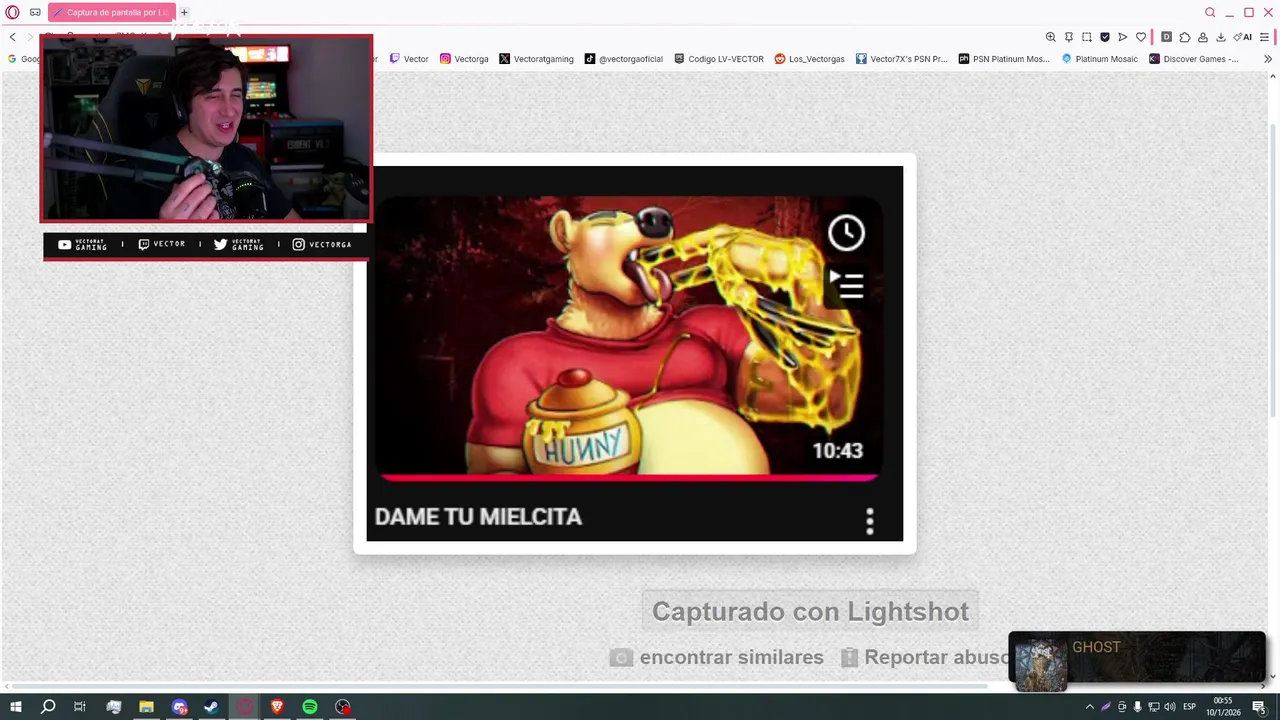Open the extensions cube icon
This screenshot has height=720, width=1280.
click(1185, 37)
